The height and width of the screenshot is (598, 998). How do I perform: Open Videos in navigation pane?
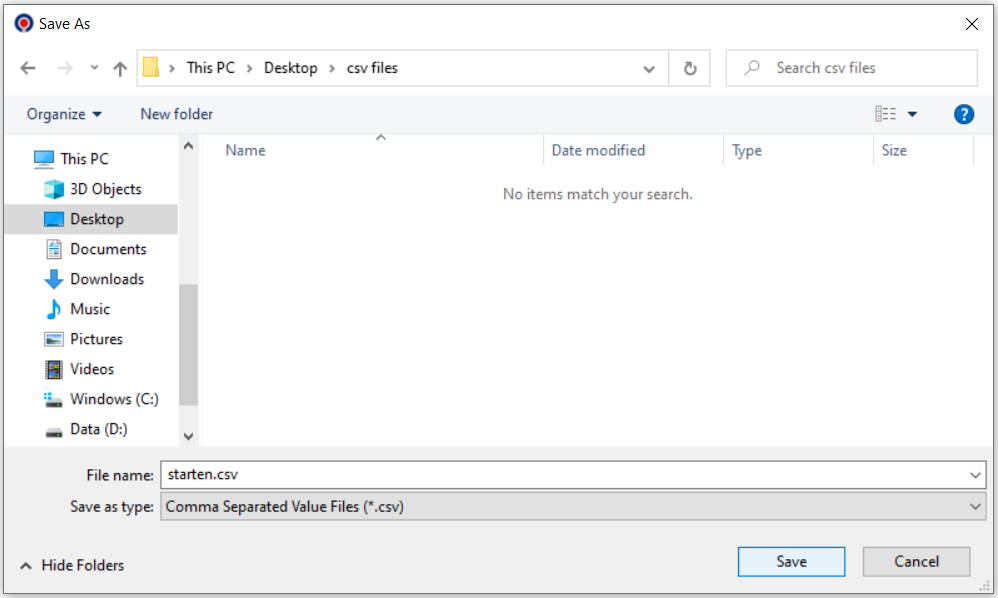click(92, 369)
